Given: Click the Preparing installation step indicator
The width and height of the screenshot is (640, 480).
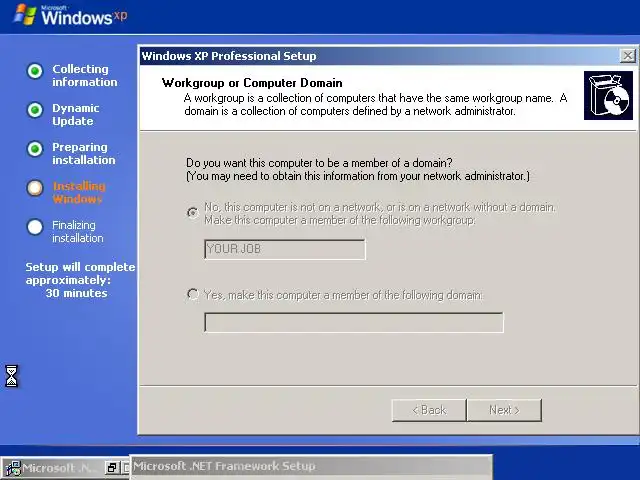Looking at the screenshot, I should (35, 149).
